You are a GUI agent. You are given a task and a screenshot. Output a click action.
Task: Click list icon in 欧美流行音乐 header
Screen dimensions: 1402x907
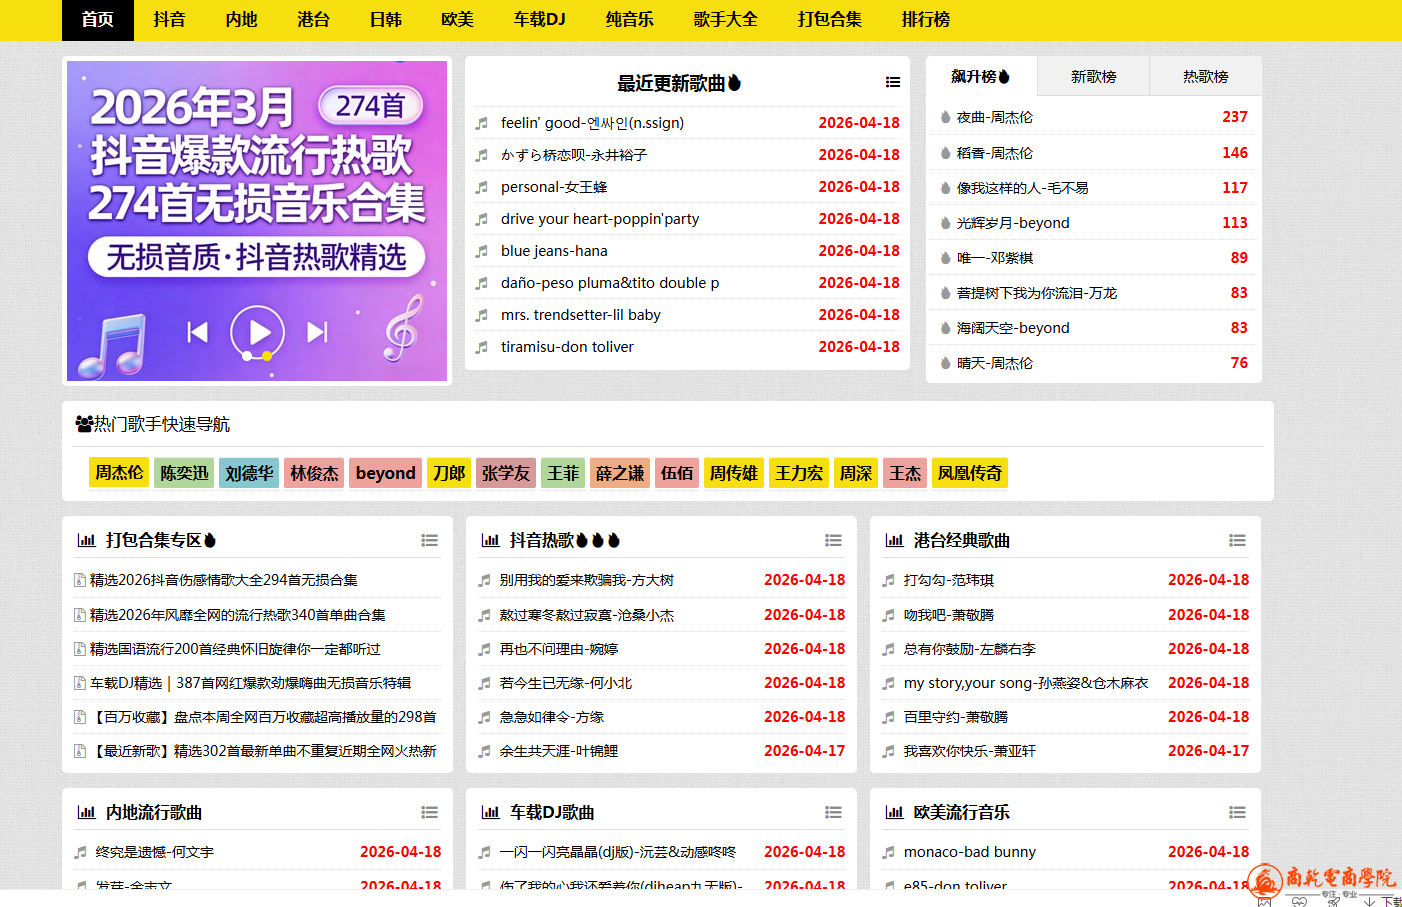tap(1237, 812)
